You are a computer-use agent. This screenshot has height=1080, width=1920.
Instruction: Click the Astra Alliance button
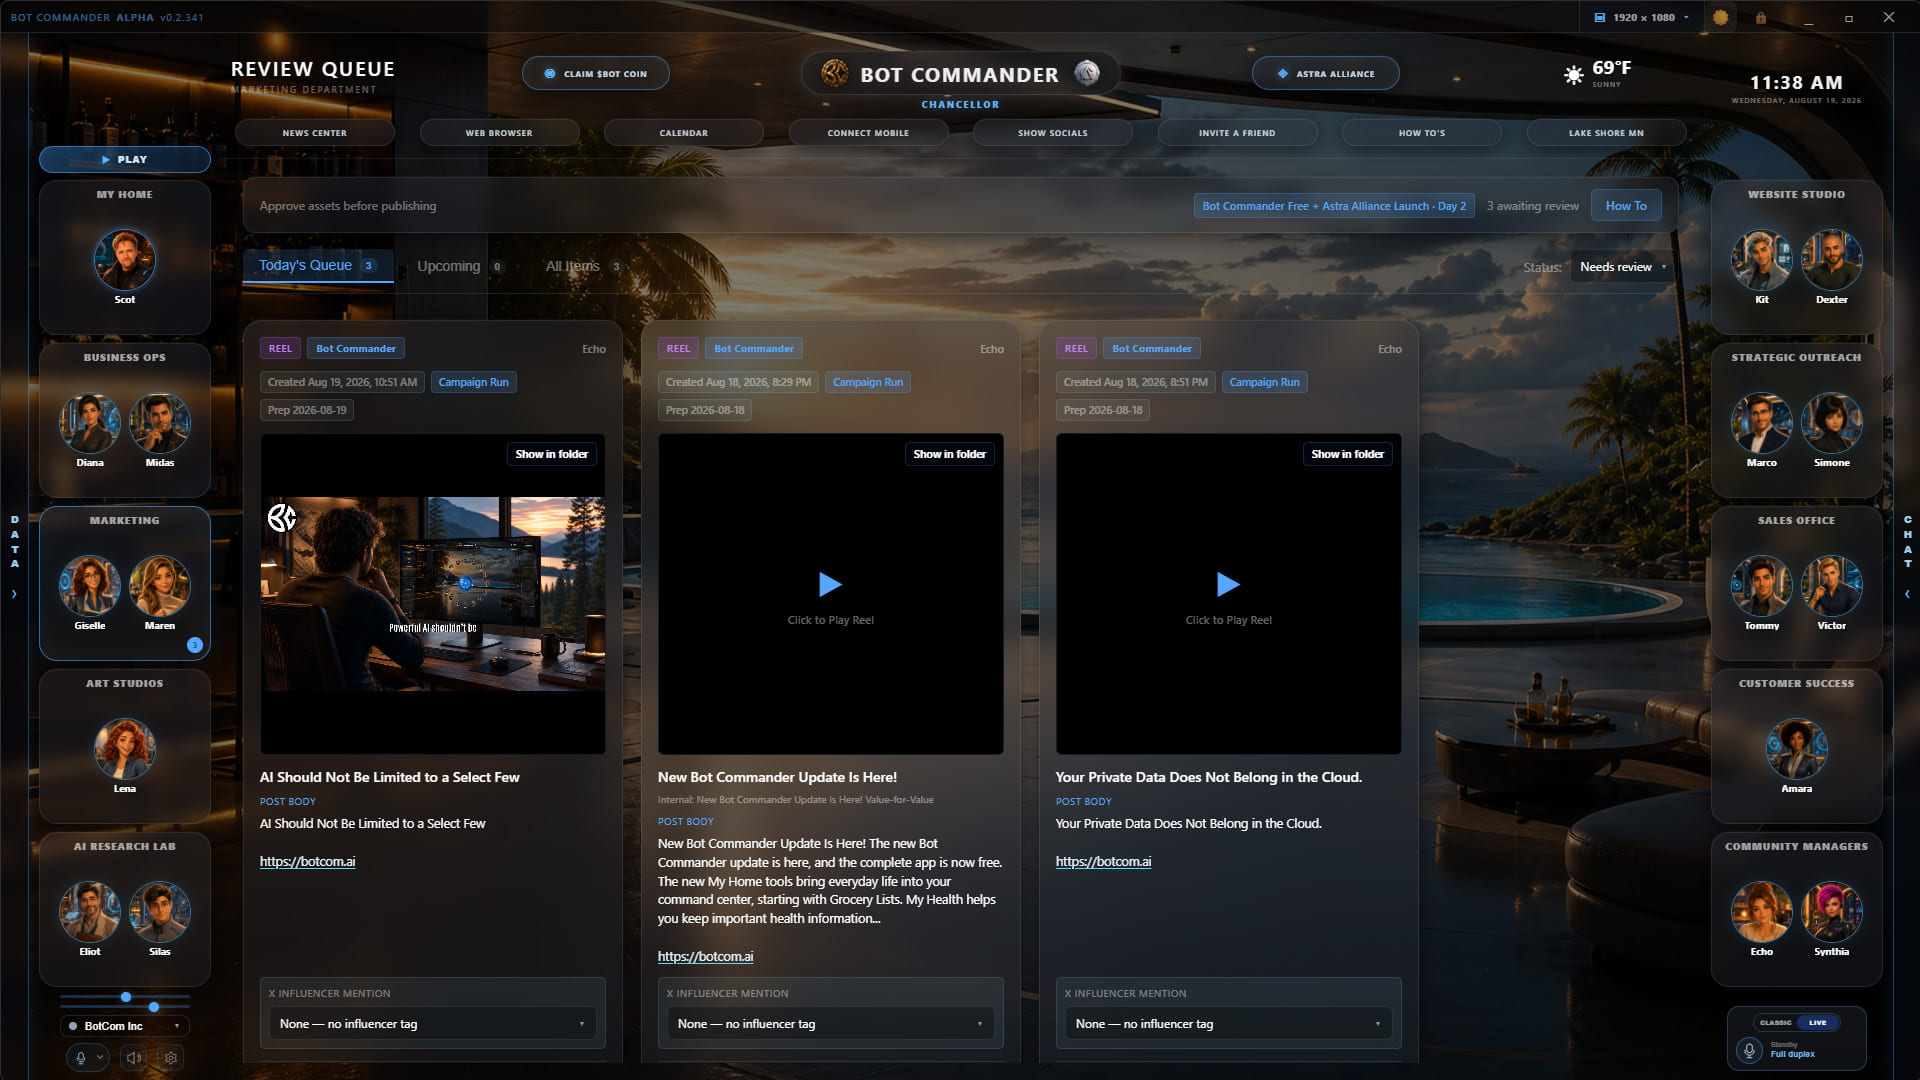click(1326, 73)
